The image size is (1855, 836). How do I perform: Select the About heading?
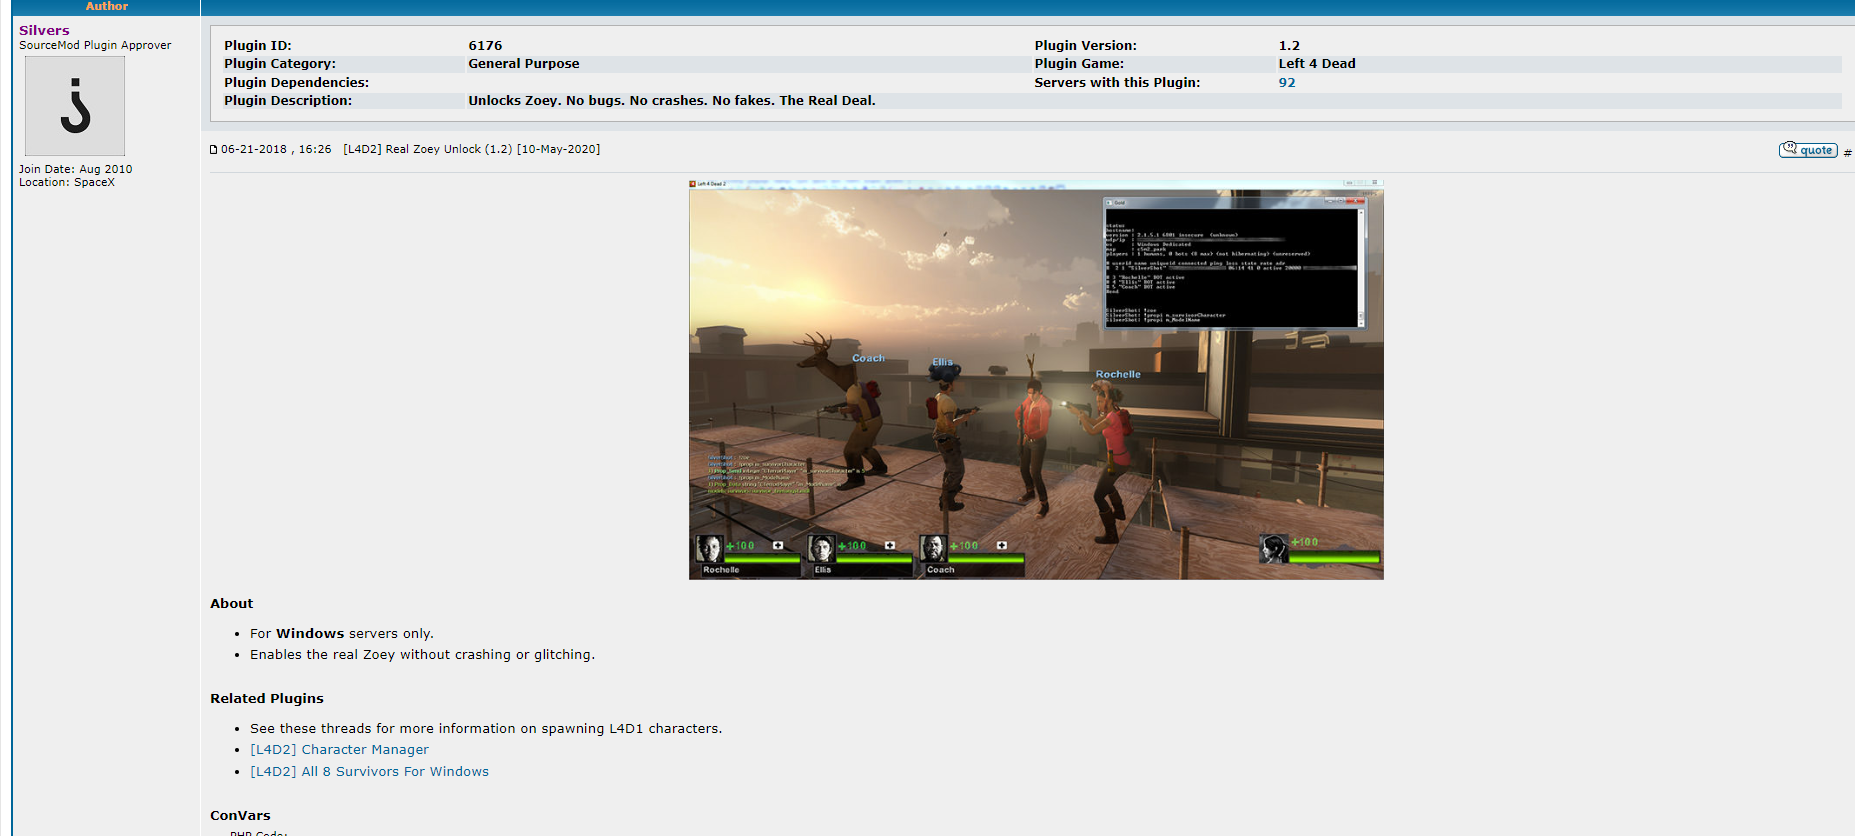point(231,604)
